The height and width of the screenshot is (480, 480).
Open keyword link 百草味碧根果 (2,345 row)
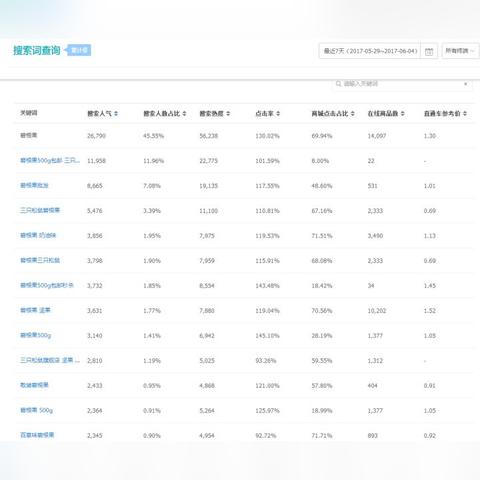[x=37, y=435]
